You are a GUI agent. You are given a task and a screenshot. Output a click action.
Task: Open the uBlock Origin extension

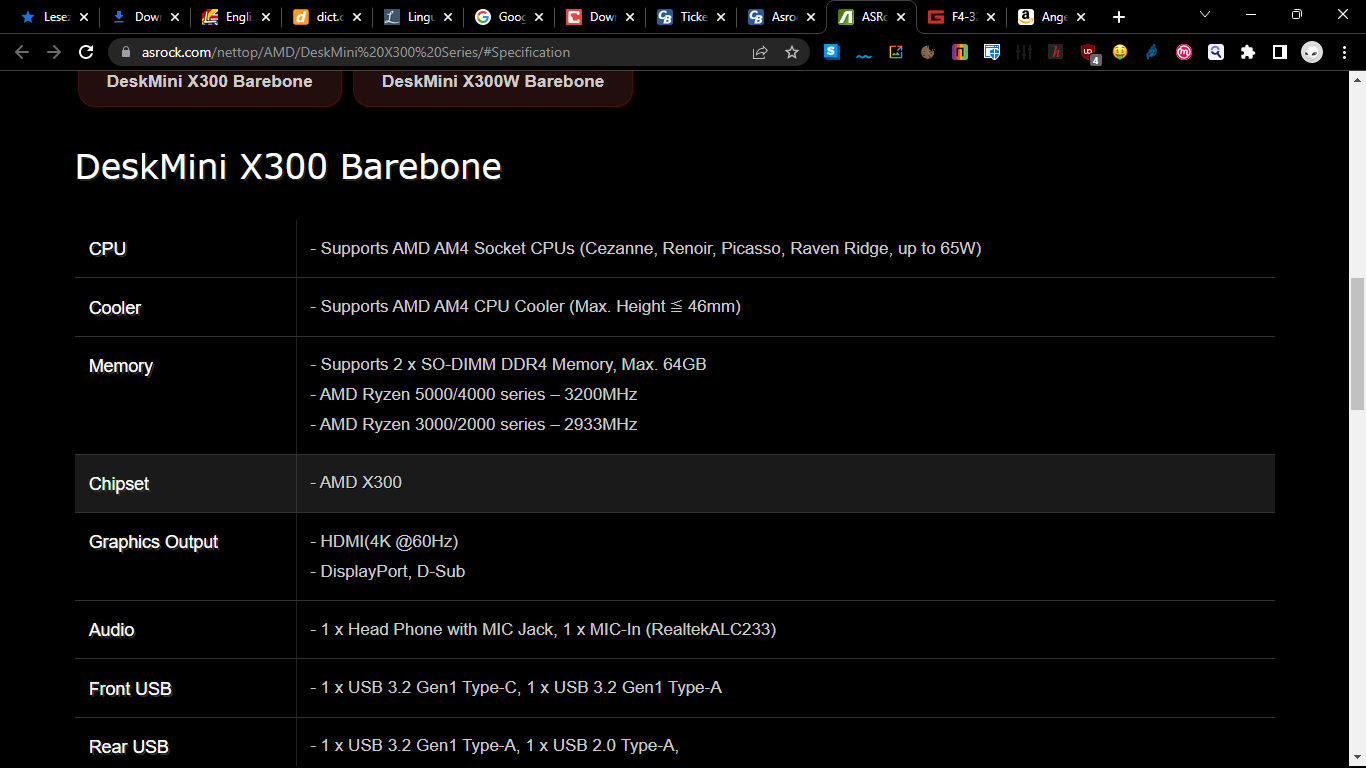click(x=1088, y=52)
